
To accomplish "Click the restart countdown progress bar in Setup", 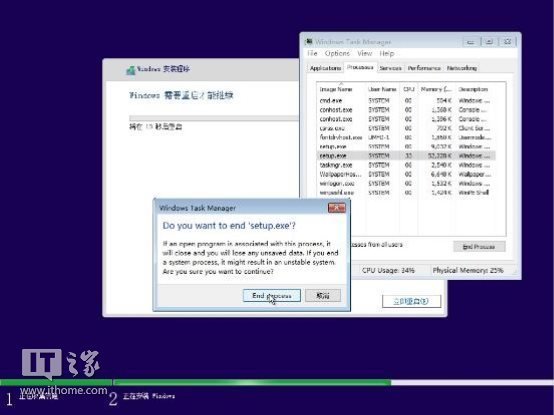I will point(214,118).
